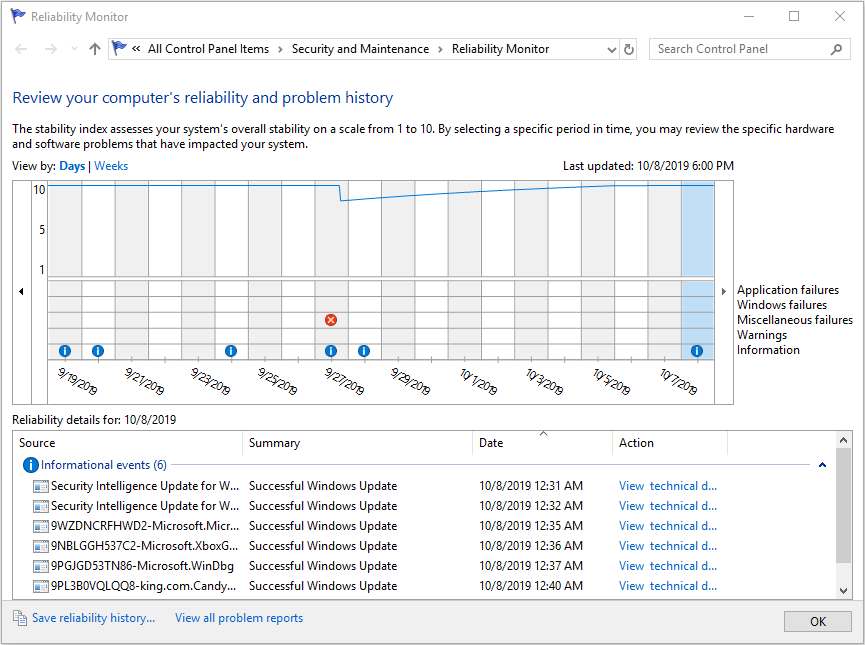Click the Reliability Monitor title bar flag icon

coord(18,17)
